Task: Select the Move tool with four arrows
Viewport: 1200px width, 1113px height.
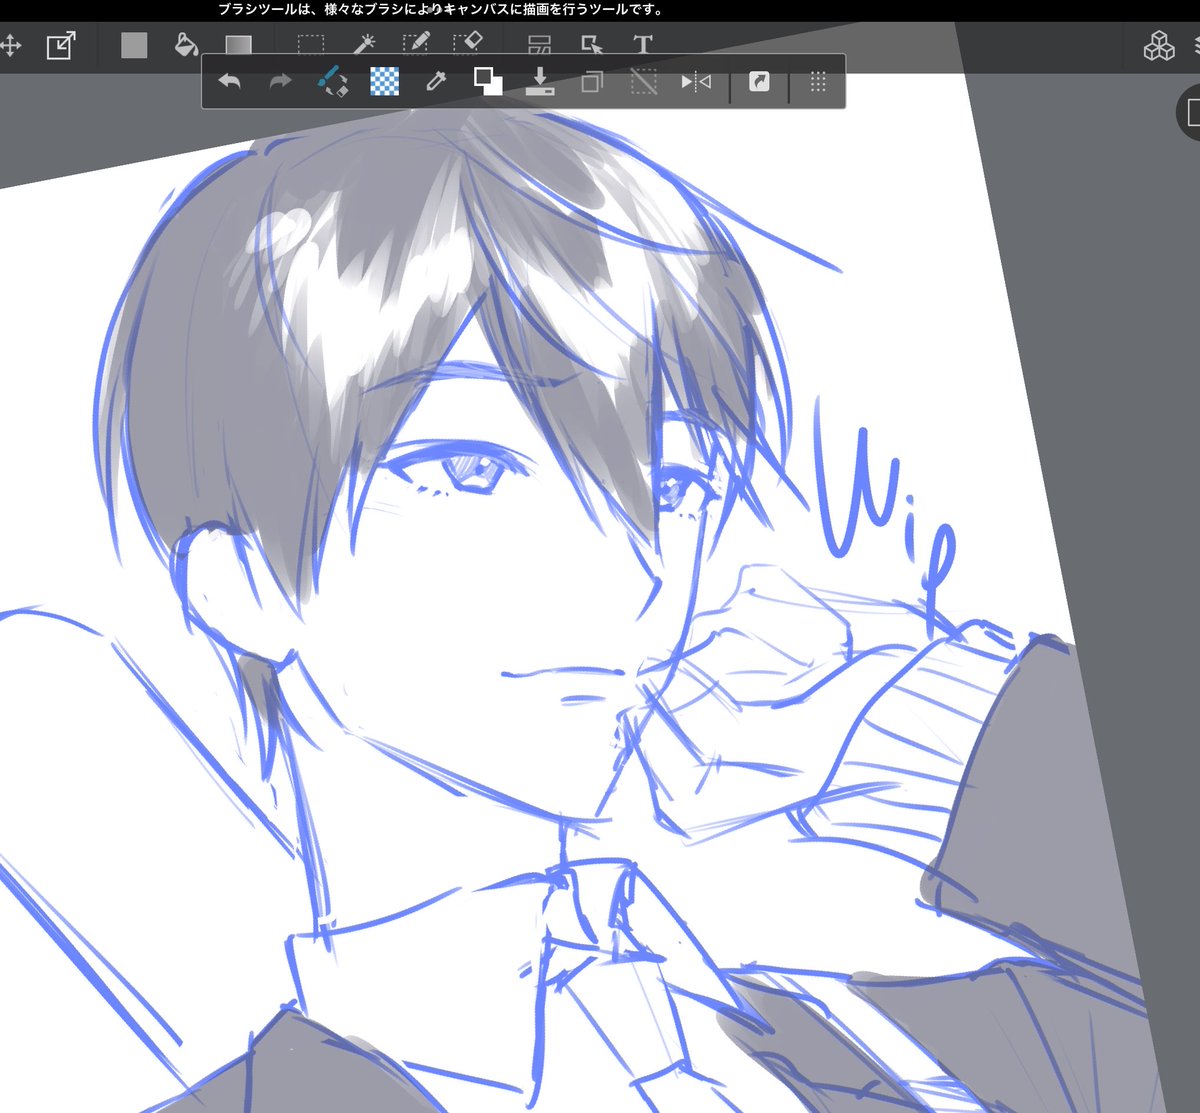Action: coord(10,46)
